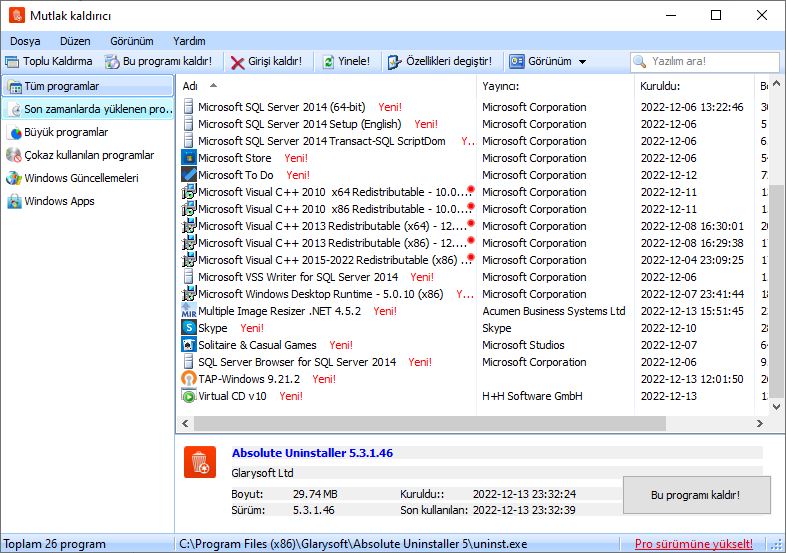786x553 pixels.
Task: Click the Multiple Image Resizer MIR icon
Action: pyautogui.click(x=188, y=311)
